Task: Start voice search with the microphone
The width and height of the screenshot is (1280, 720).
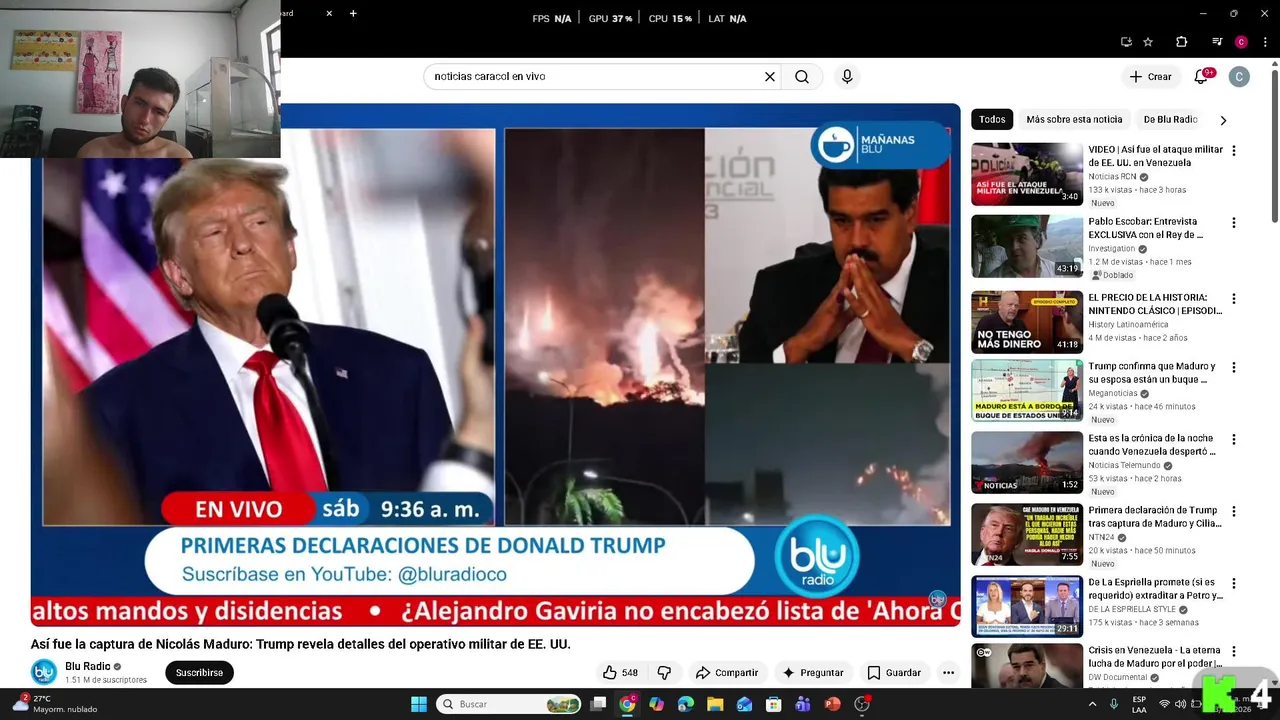Action: point(847,76)
